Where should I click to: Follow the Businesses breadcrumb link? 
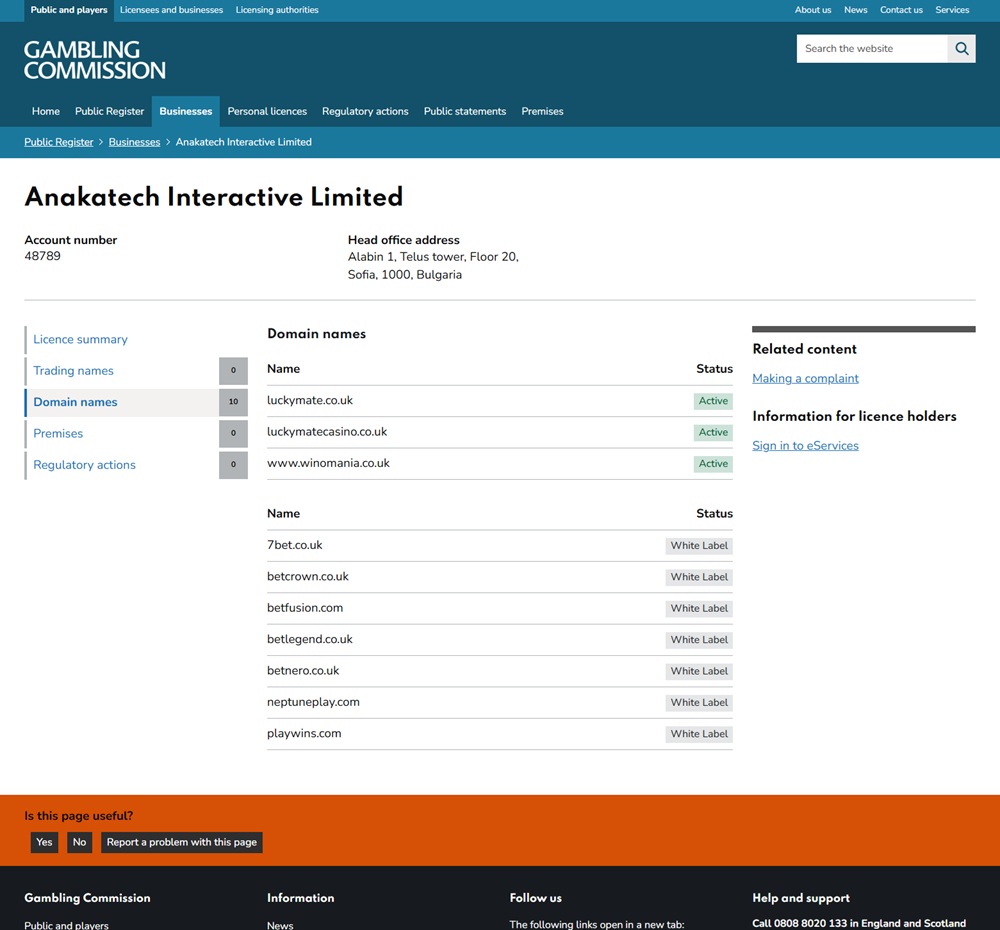pyautogui.click(x=134, y=142)
